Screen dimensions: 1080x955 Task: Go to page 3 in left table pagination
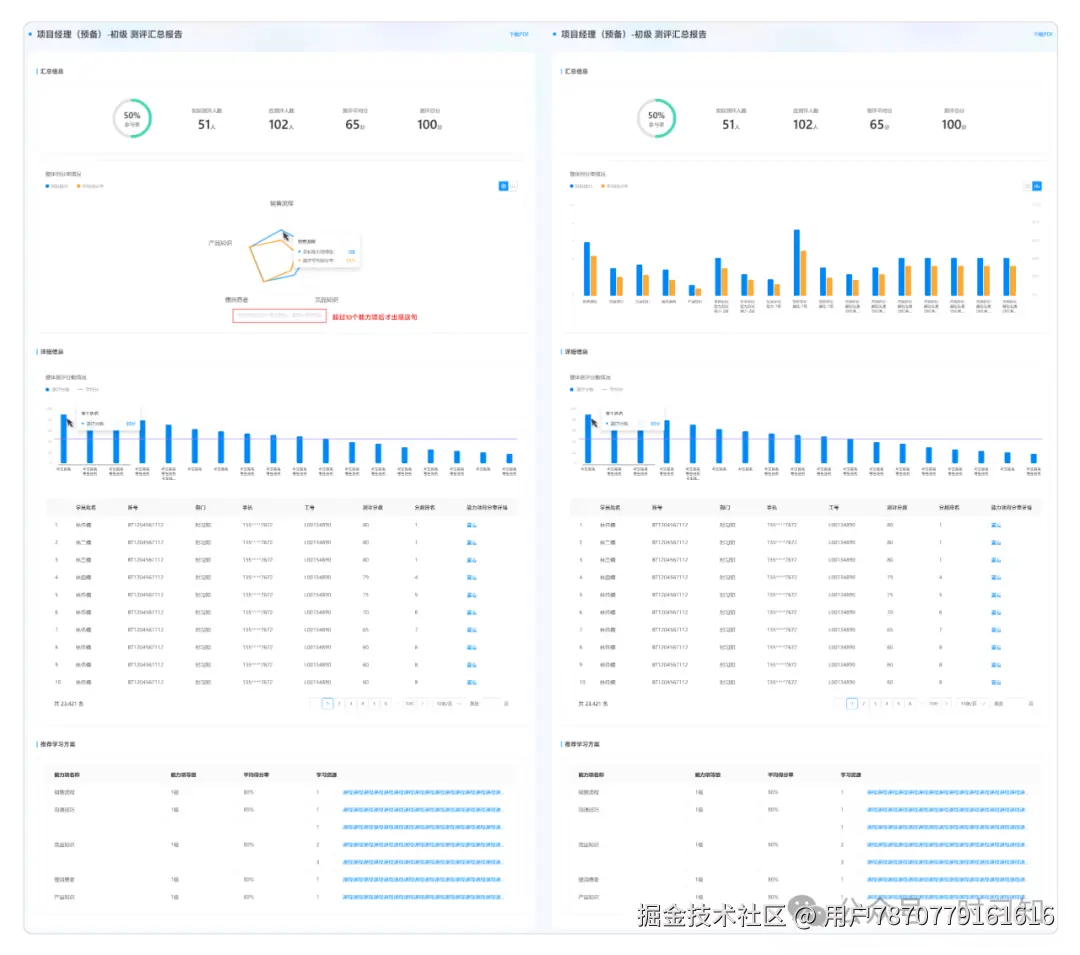(x=351, y=704)
